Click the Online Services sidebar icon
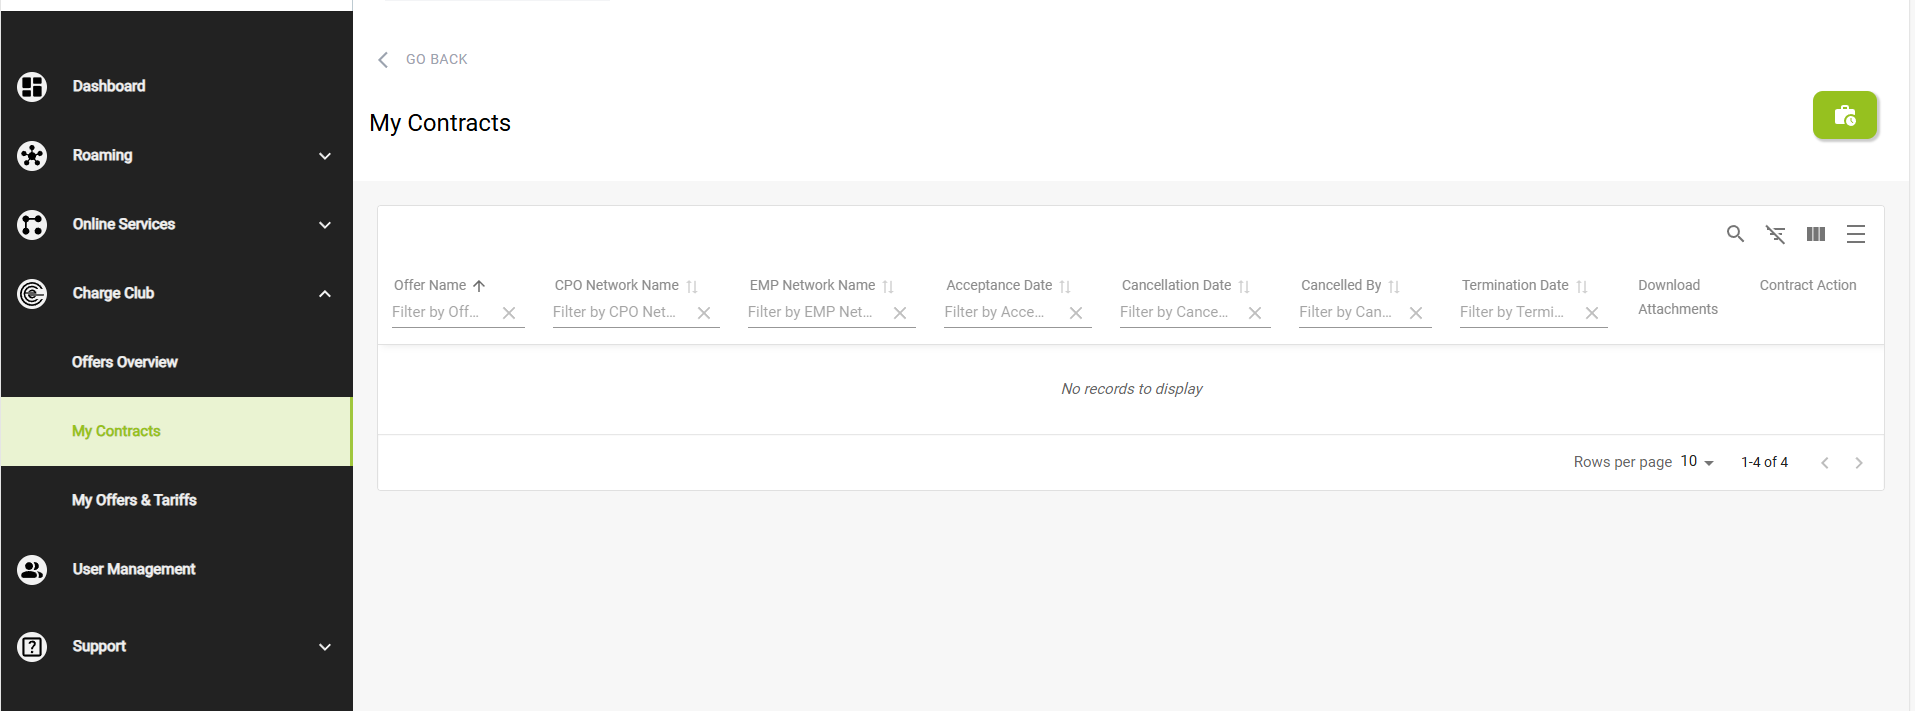 pyautogui.click(x=32, y=225)
